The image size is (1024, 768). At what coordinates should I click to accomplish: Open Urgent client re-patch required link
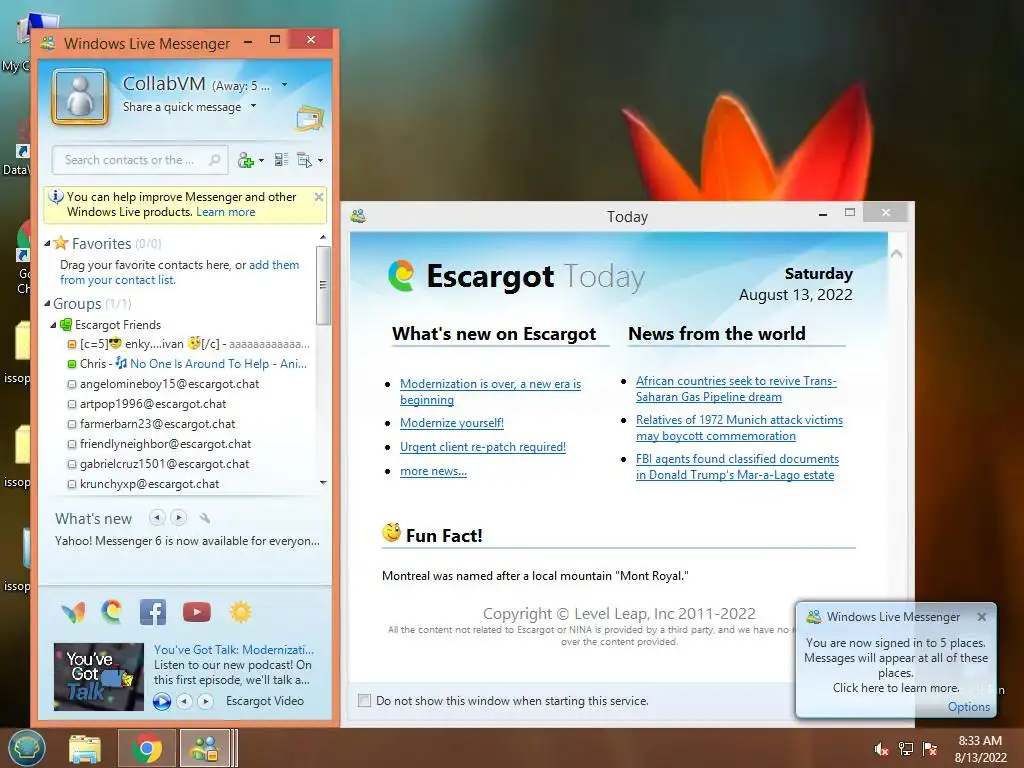[483, 447]
